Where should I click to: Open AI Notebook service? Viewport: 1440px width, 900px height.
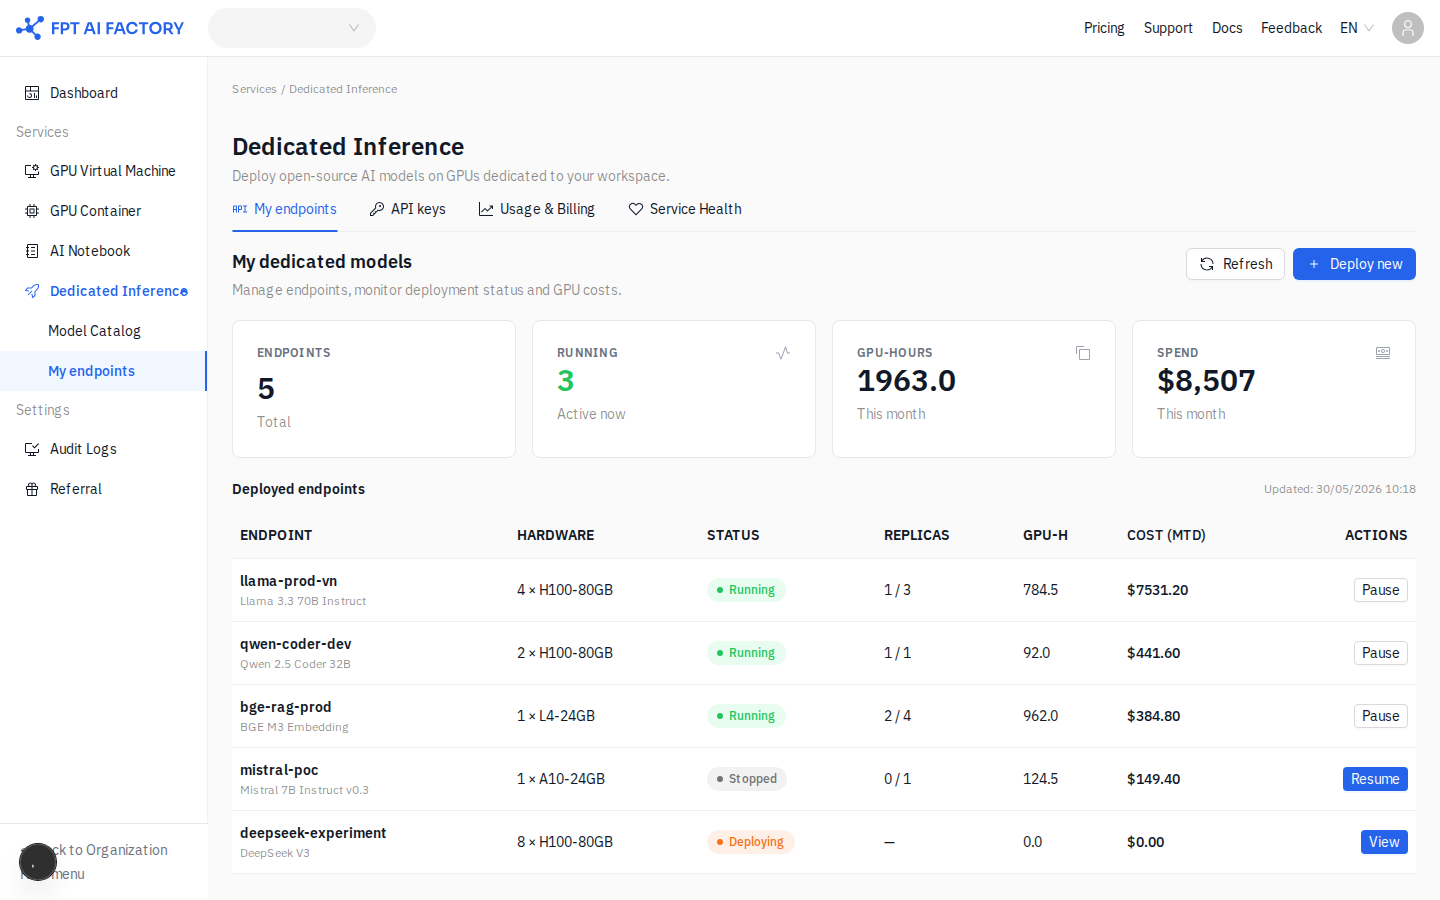pyautogui.click(x=104, y=251)
